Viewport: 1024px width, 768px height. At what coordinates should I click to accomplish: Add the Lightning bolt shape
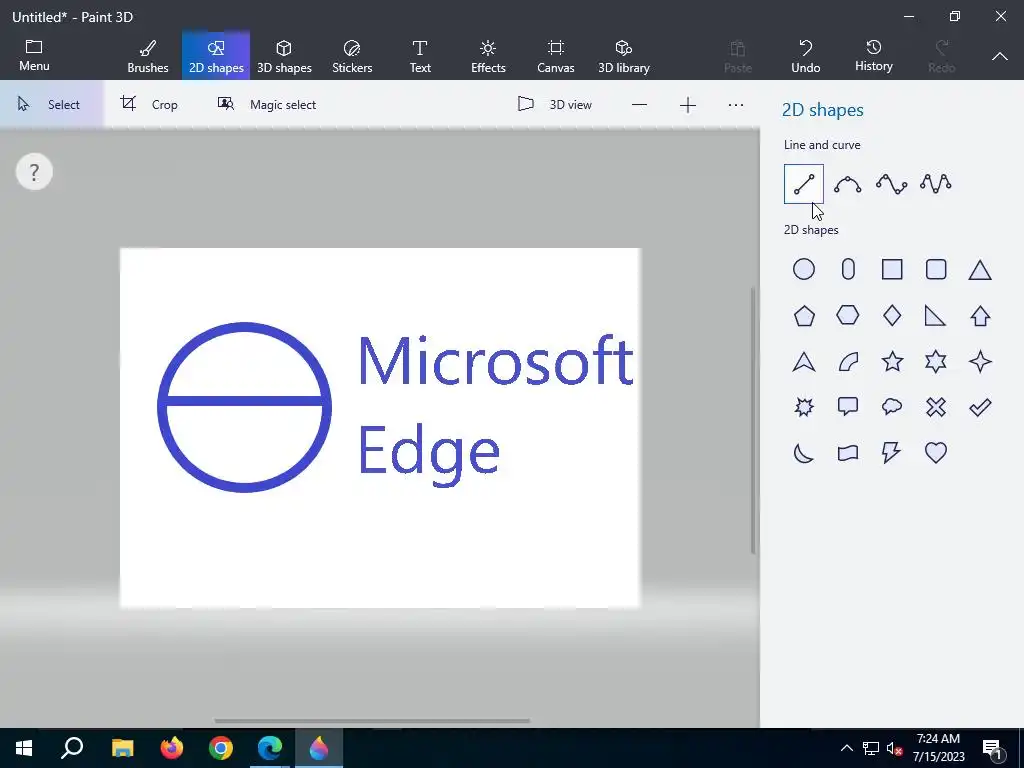pos(891,453)
